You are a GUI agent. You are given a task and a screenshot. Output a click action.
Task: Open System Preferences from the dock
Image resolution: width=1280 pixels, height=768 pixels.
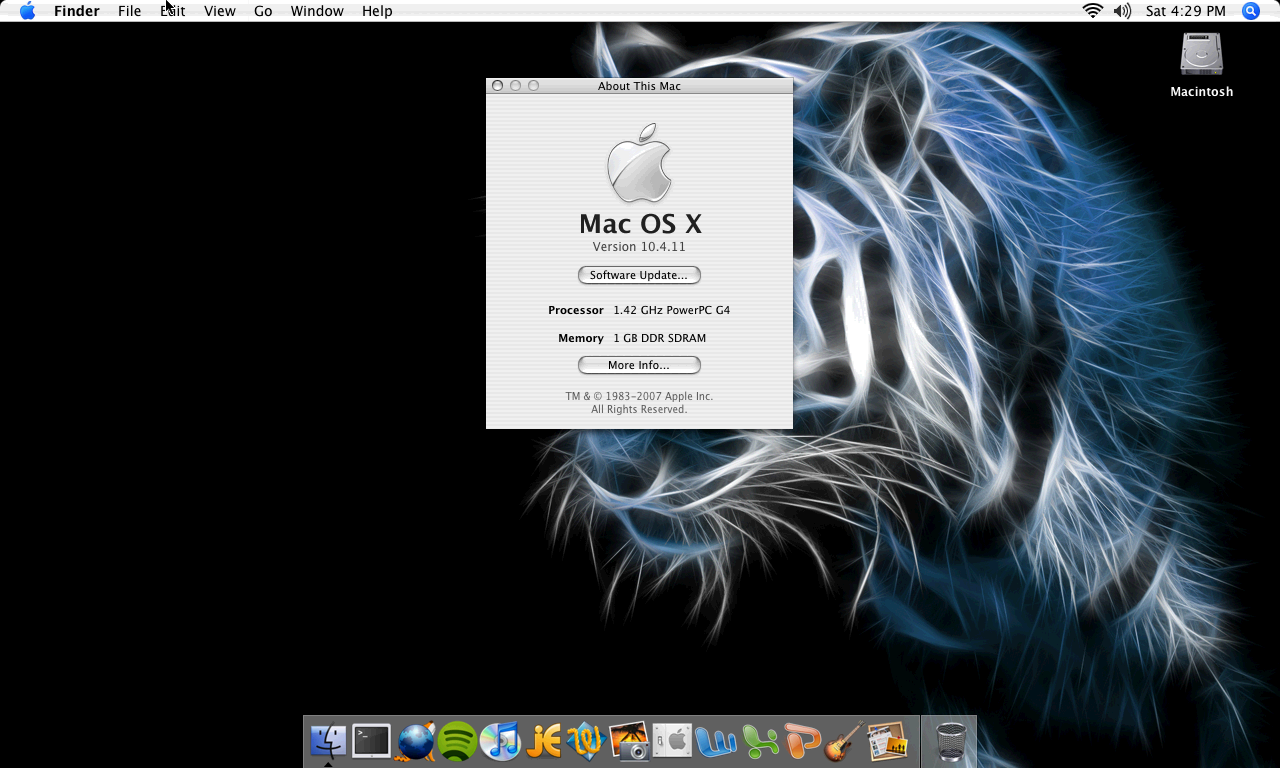click(673, 741)
